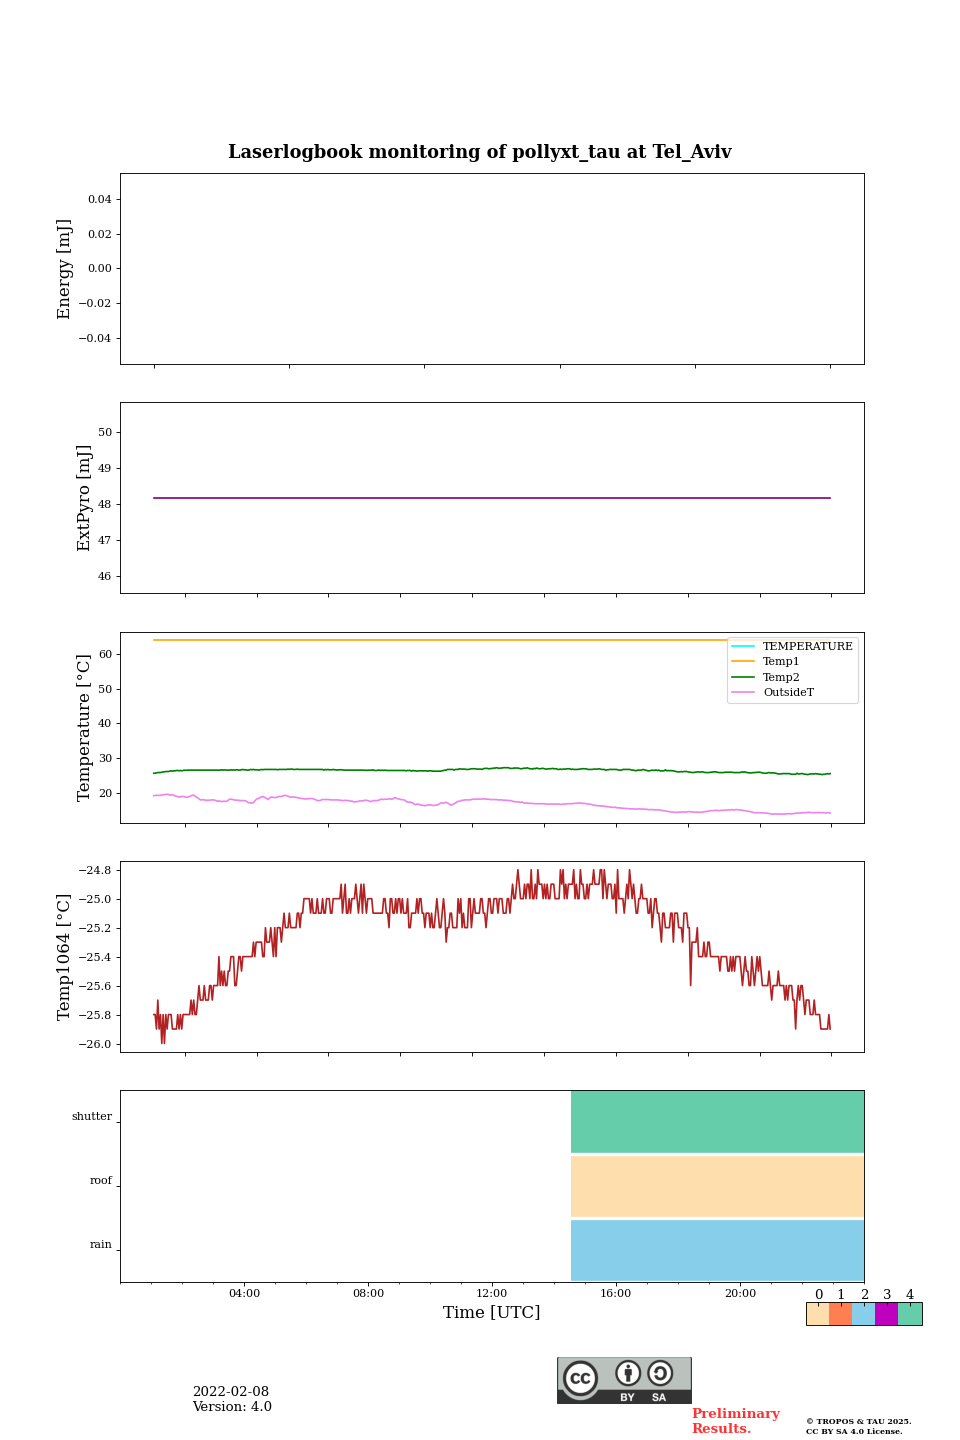The height and width of the screenshot is (1440, 960).
Task: Click the Temperature [°C] axis label
Action: pos(84,727)
